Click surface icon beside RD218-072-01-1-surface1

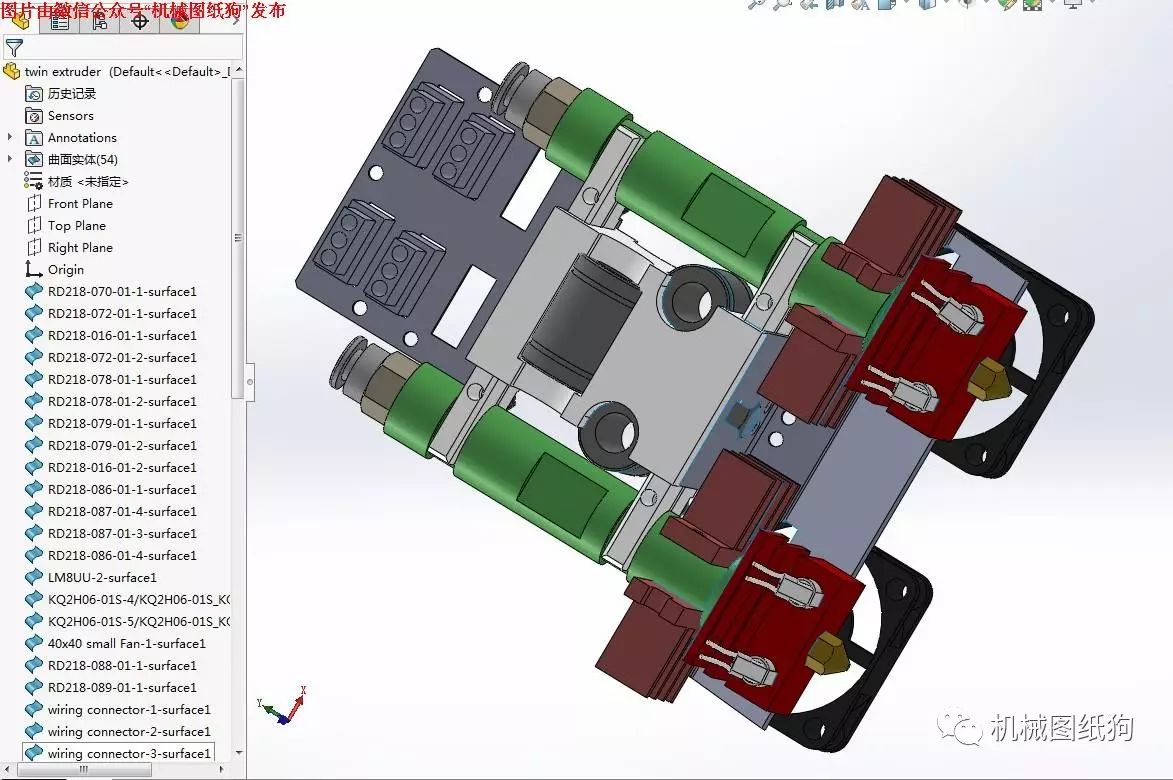tap(34, 313)
